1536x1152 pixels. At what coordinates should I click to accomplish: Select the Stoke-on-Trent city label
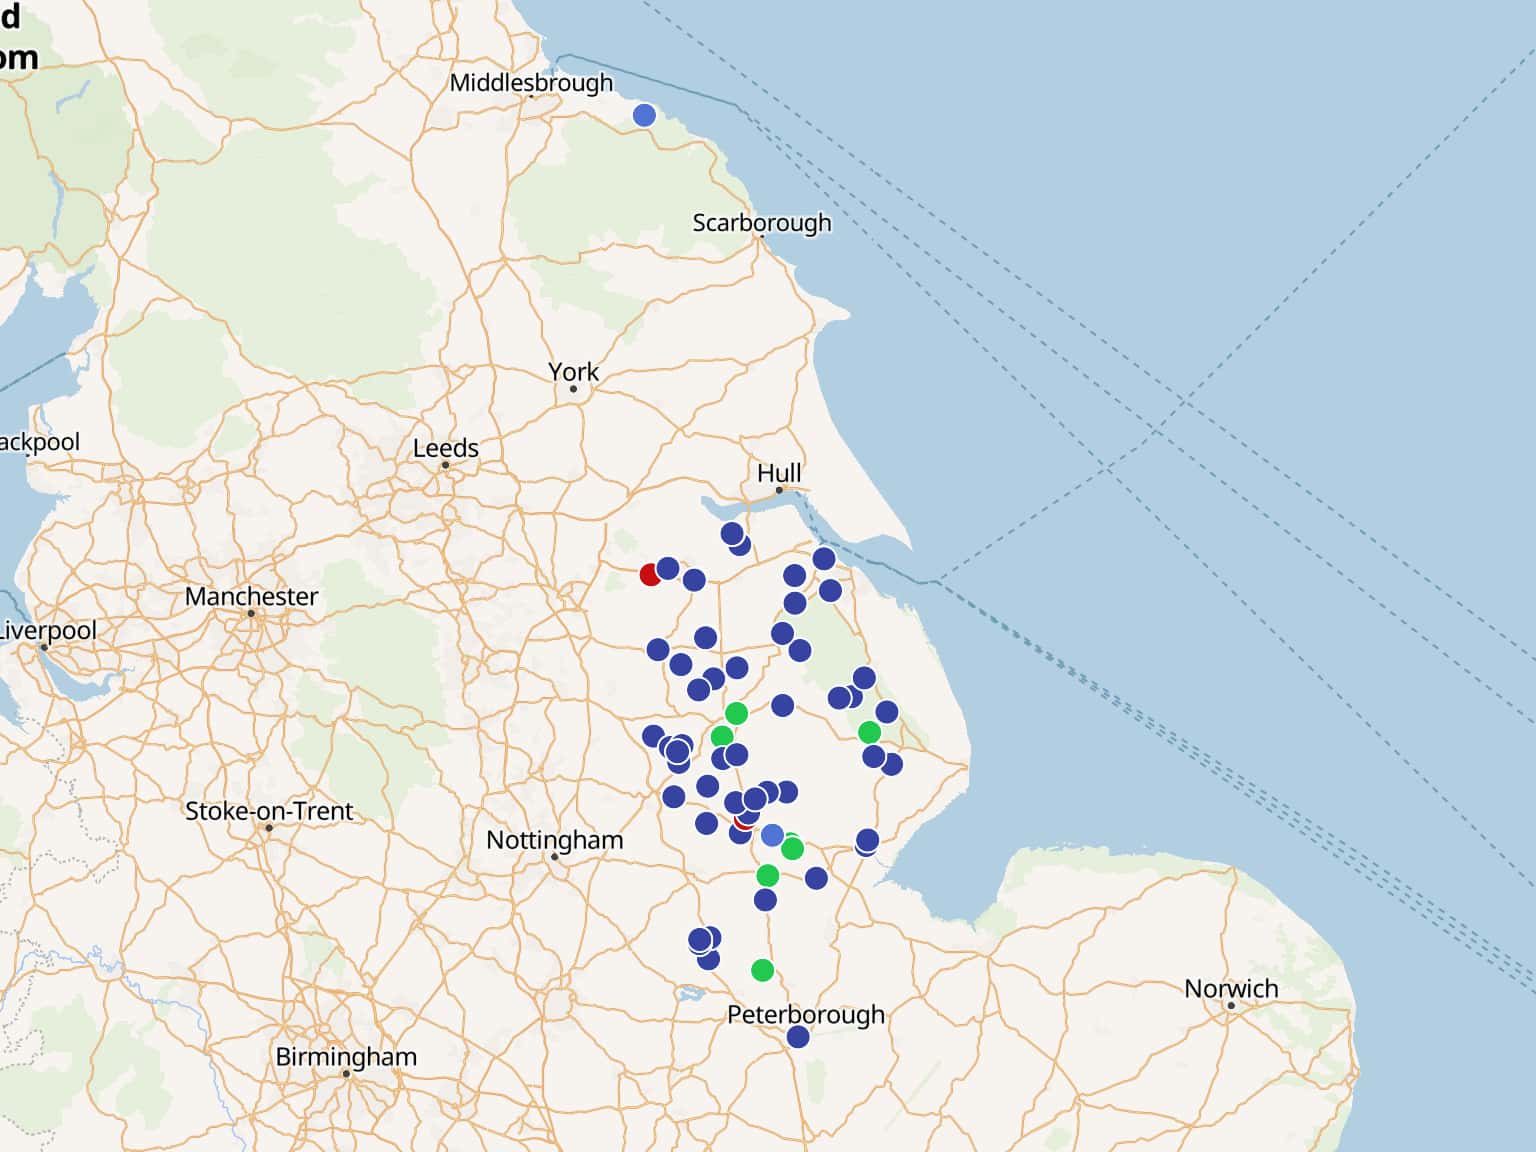click(269, 811)
